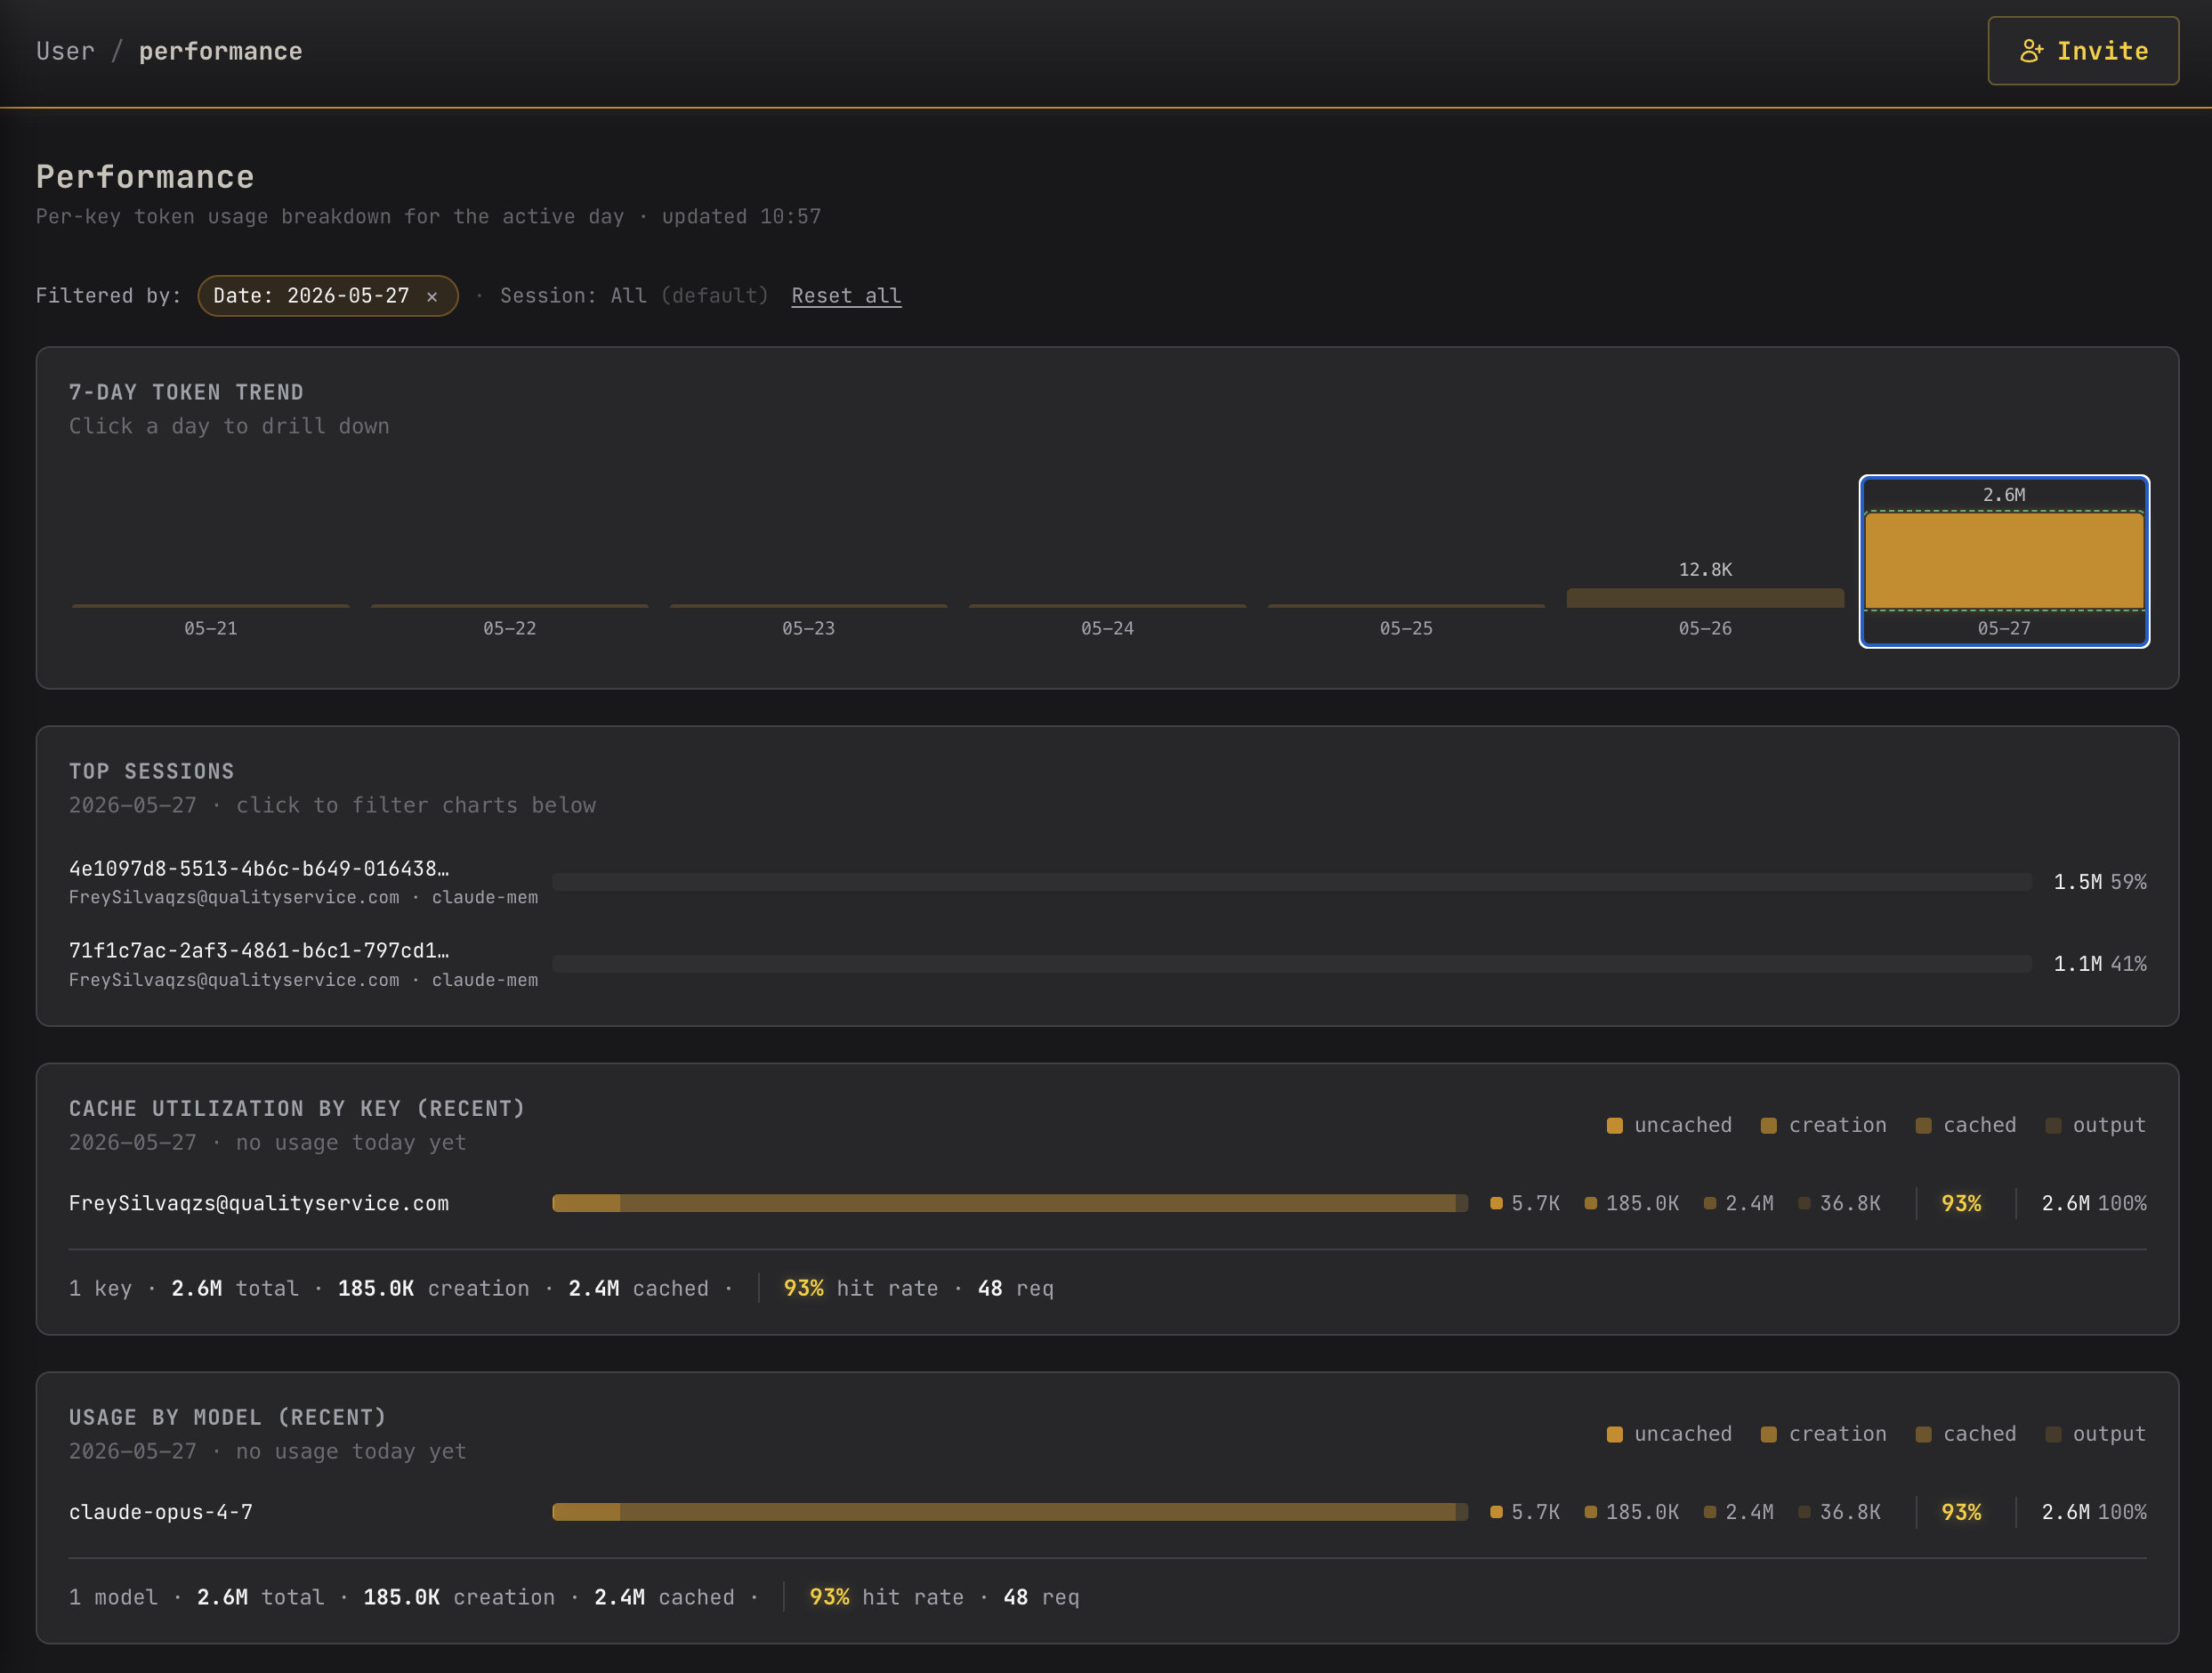Click USAGE BY MODEL (RECENT) heading
This screenshot has width=2212, height=1673.
[228, 1418]
